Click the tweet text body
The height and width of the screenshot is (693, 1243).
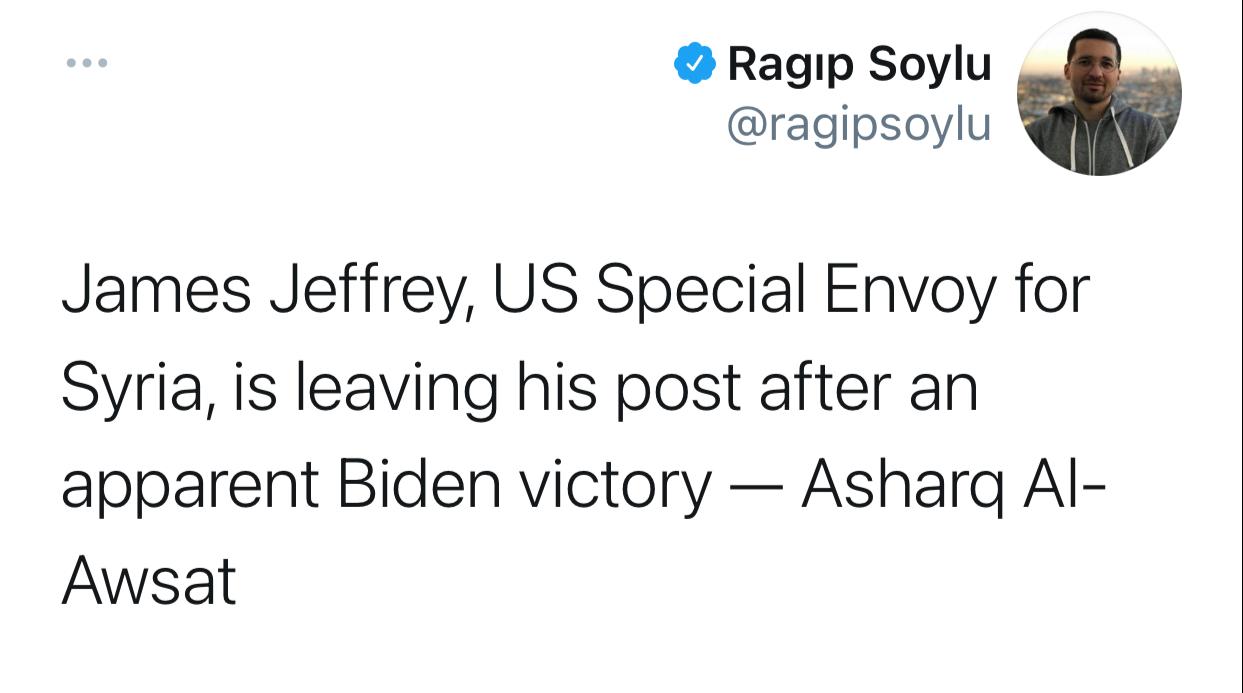(575, 435)
